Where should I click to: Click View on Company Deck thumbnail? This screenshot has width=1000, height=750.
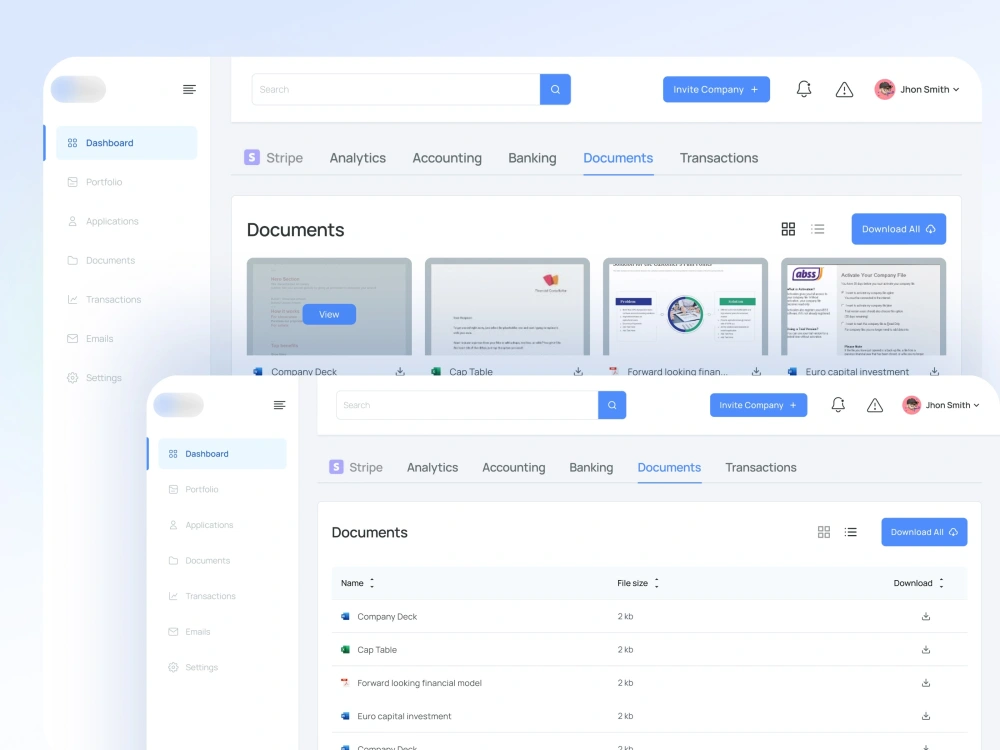pos(329,314)
